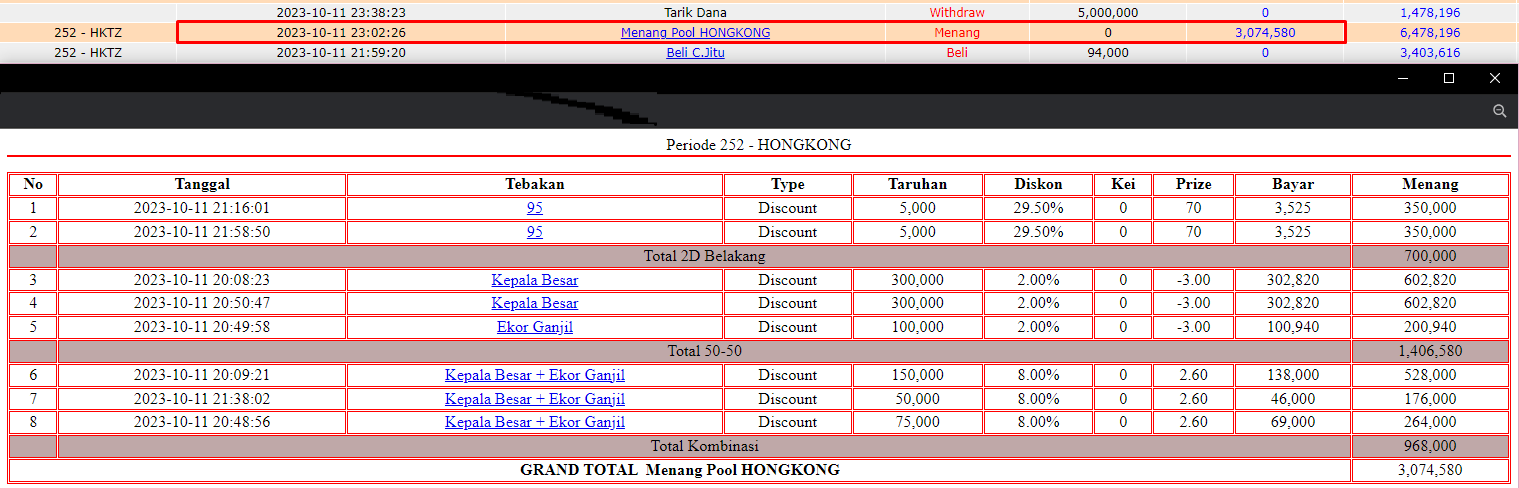Viewport: 1519px width, 488px height.
Task: Open Kepala Besar link in row 4
Action: 535,303
